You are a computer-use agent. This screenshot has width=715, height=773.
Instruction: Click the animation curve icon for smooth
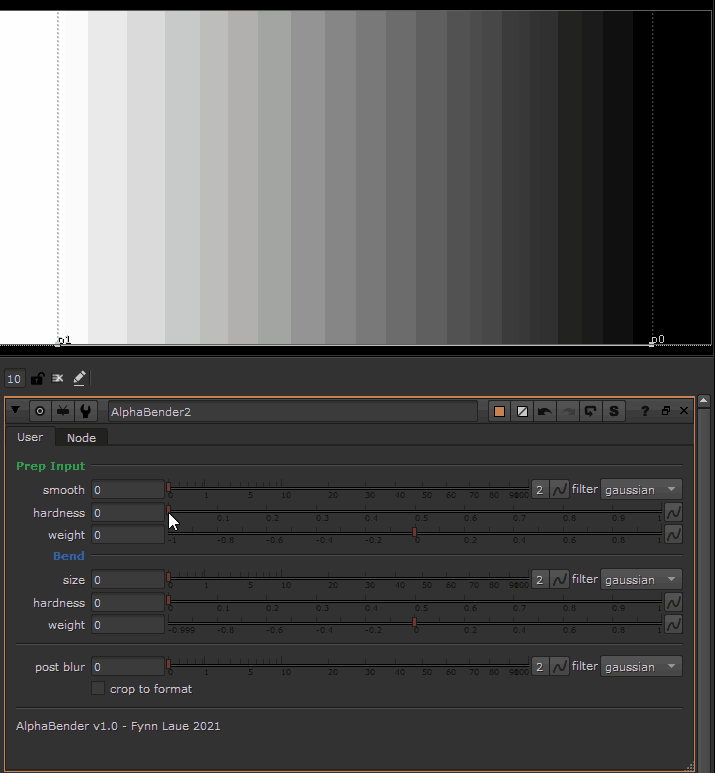560,489
